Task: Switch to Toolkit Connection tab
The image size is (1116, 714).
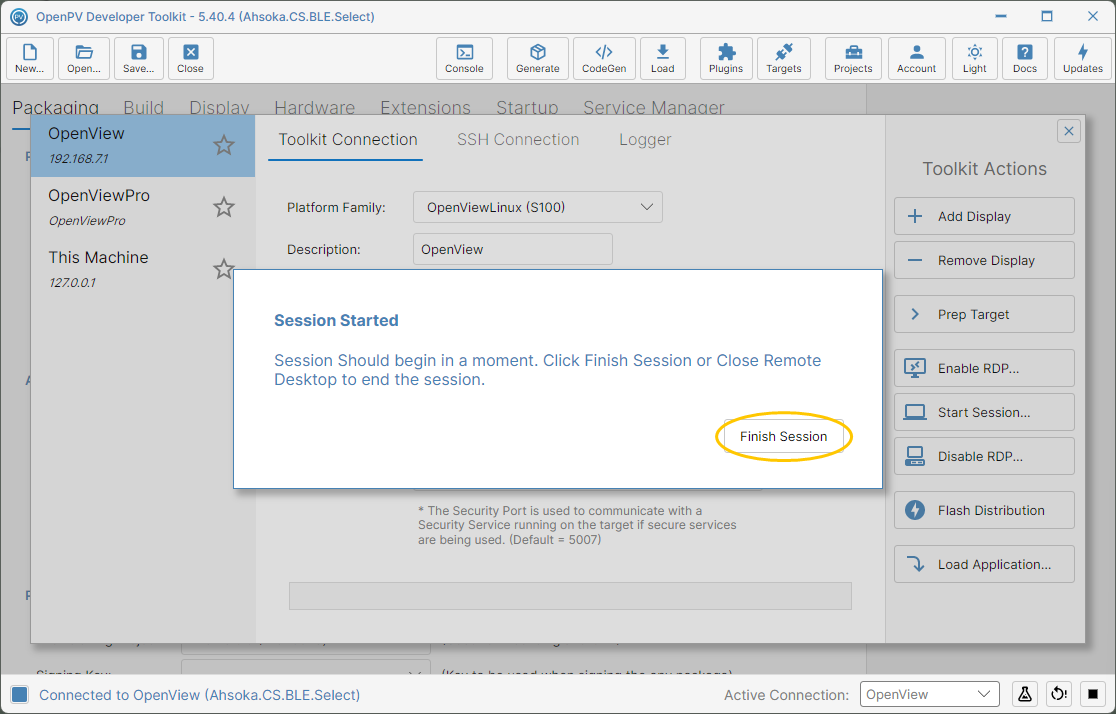Action: pos(347,140)
